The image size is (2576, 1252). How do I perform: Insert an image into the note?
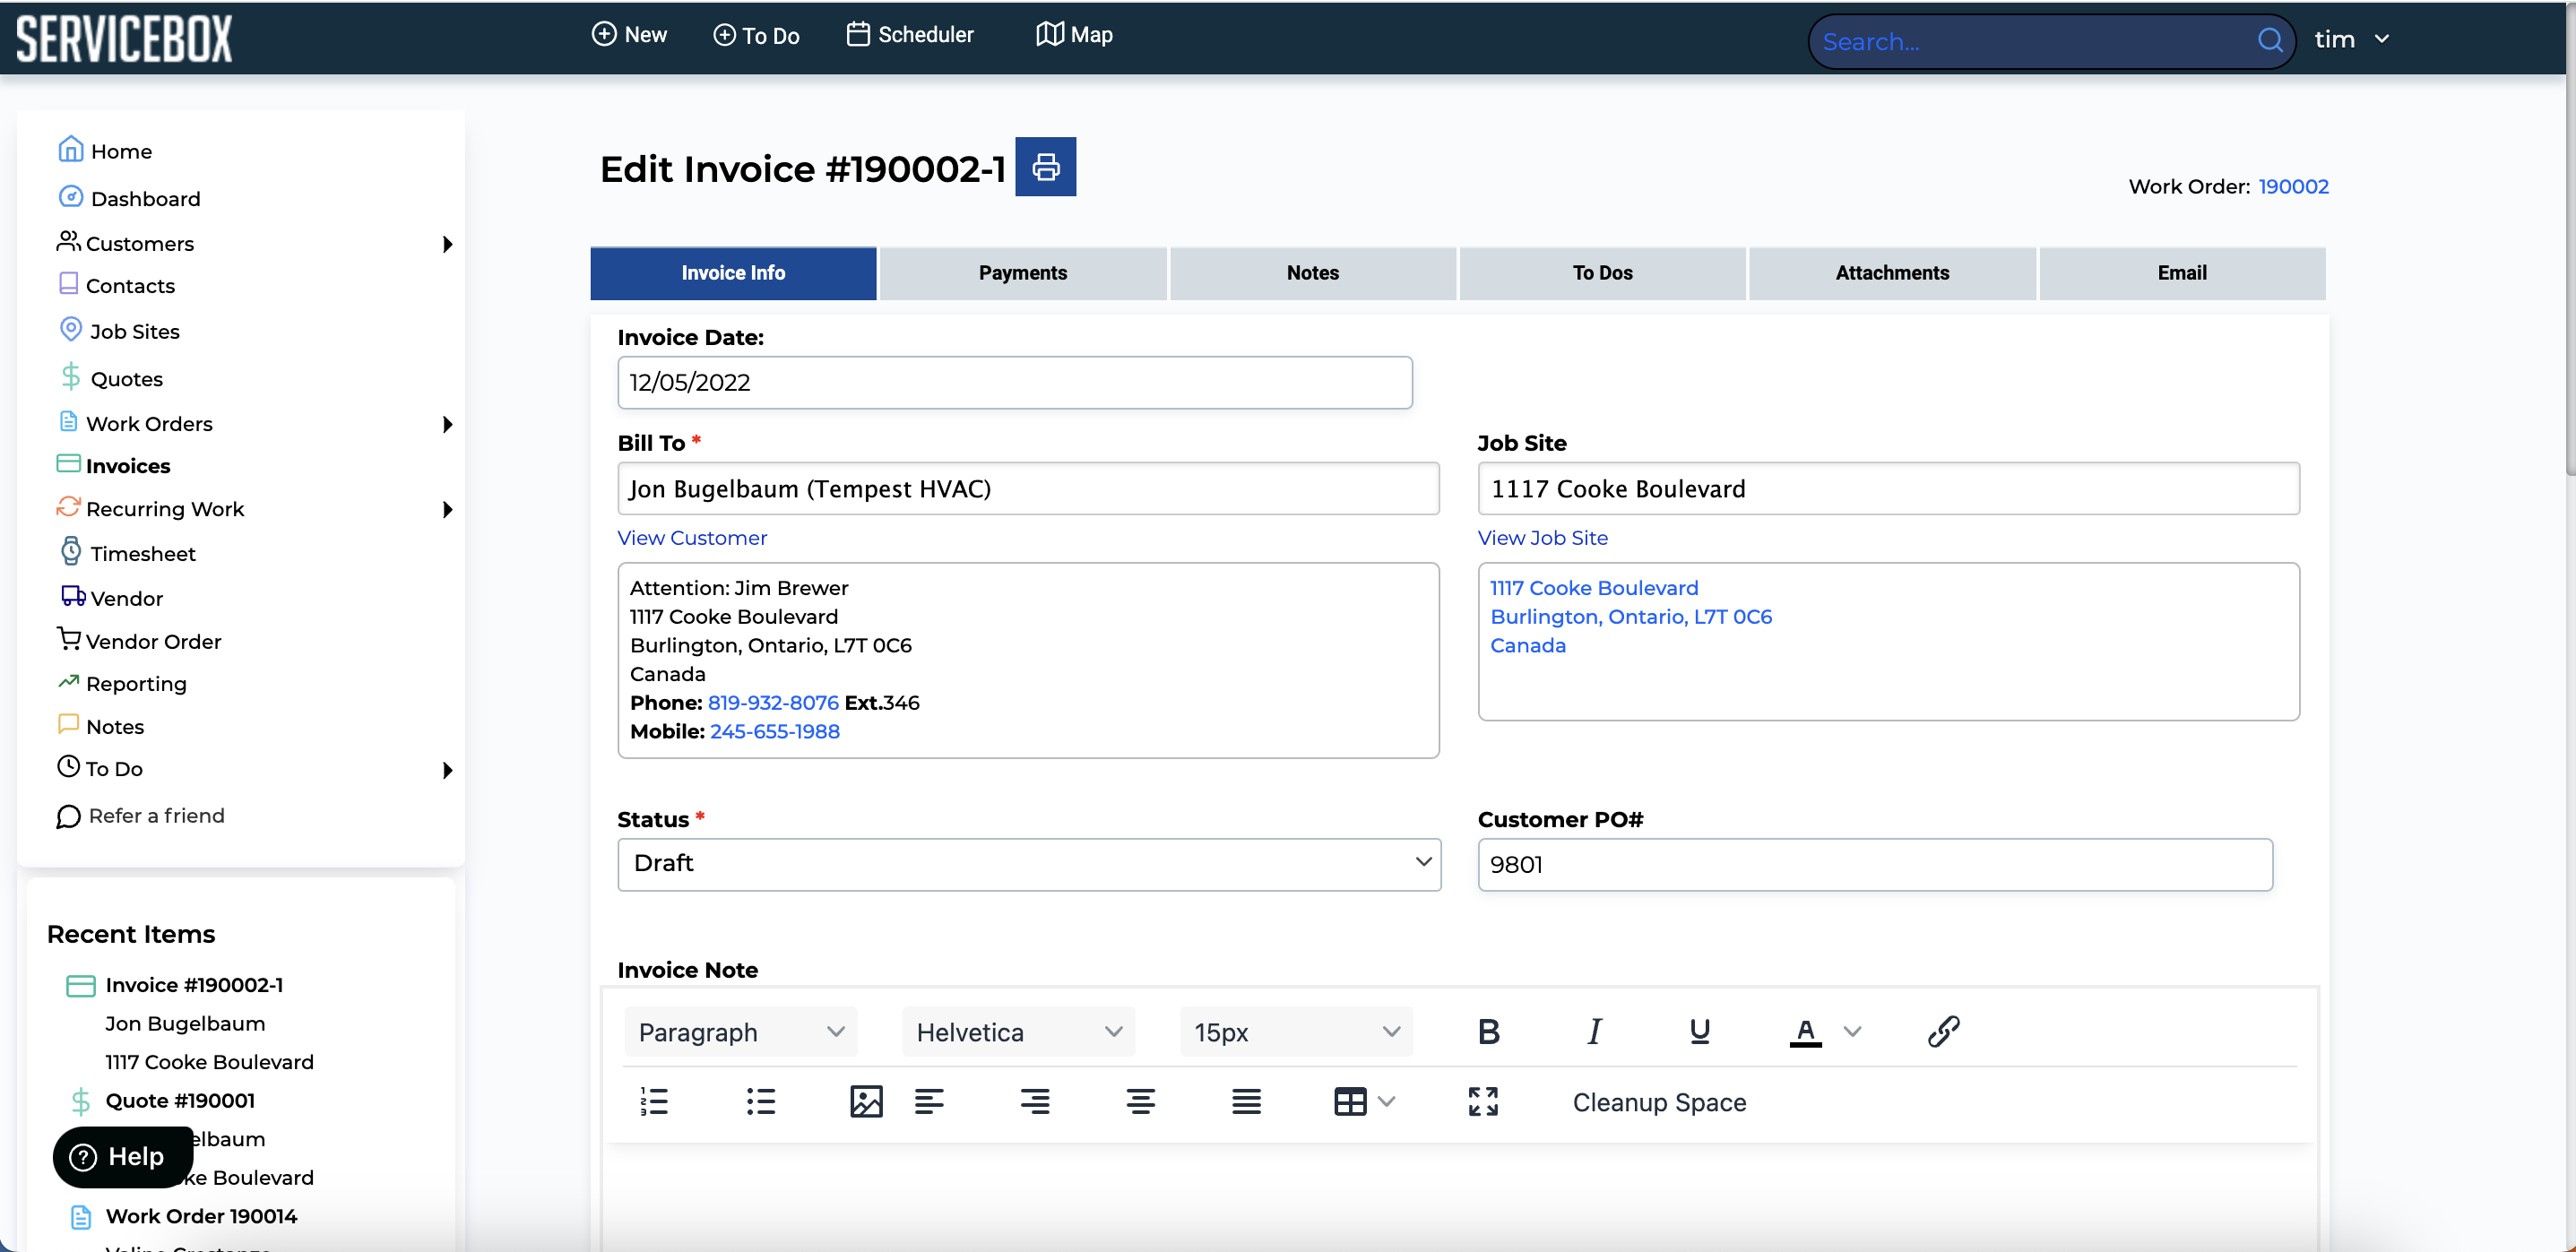tap(866, 1101)
